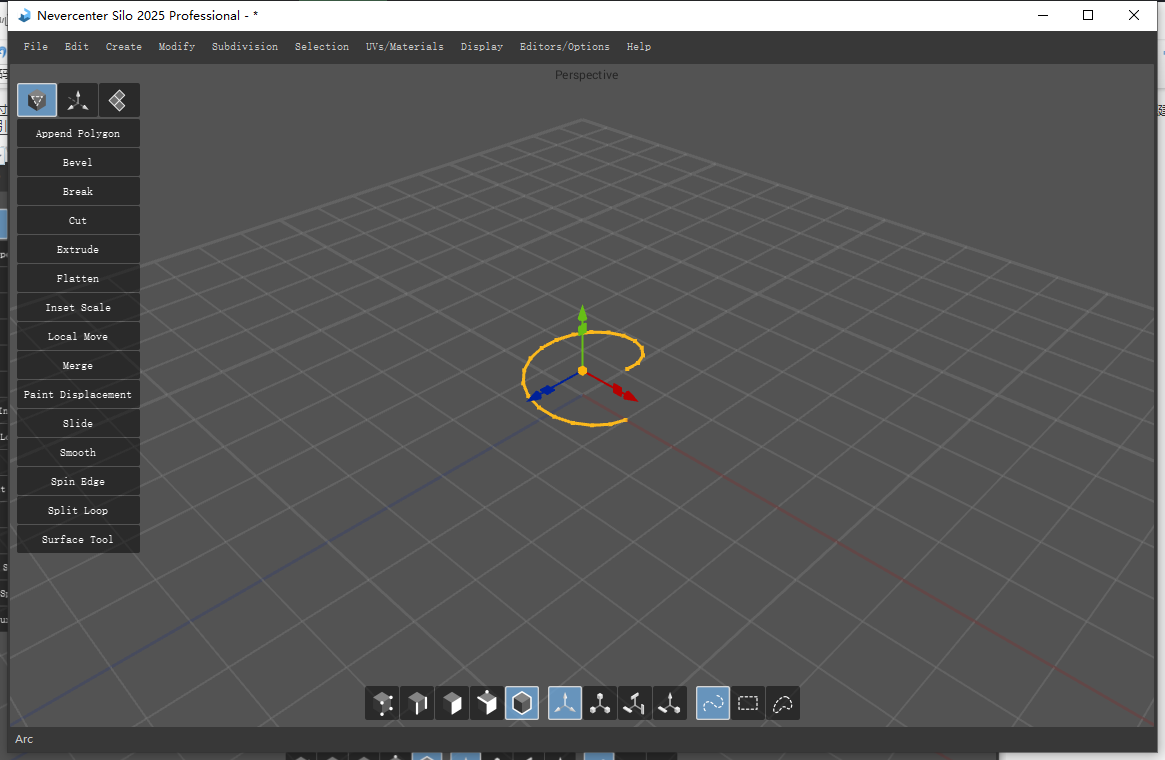The width and height of the screenshot is (1165, 760).
Task: Select object selection mode cube icon
Action: [x=522, y=704]
